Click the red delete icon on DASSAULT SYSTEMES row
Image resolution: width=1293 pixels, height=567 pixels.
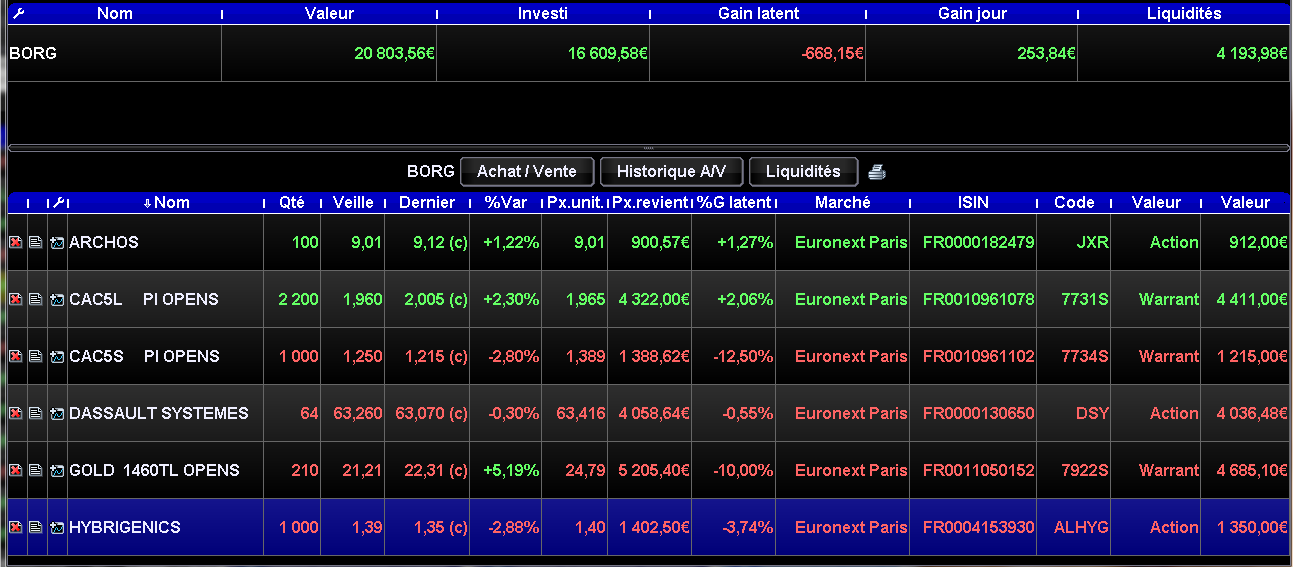pos(15,414)
